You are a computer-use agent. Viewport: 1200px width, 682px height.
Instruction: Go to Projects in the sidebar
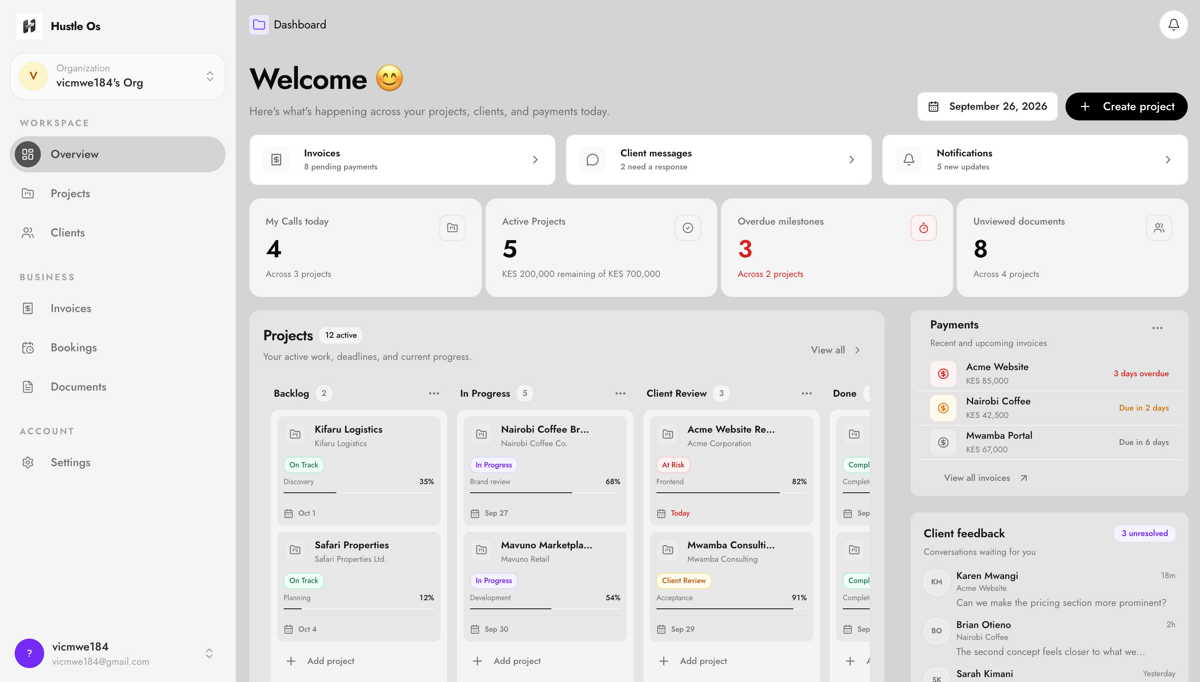coord(118,194)
